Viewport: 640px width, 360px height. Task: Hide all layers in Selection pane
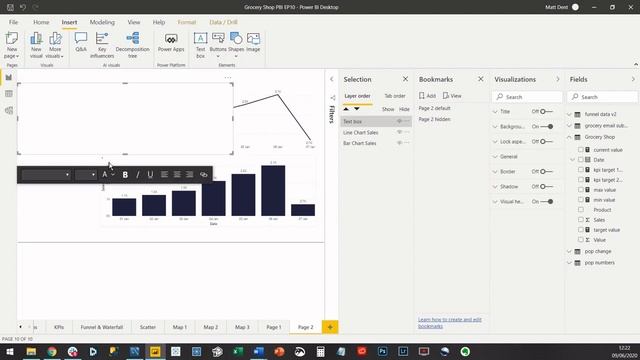[x=404, y=109]
